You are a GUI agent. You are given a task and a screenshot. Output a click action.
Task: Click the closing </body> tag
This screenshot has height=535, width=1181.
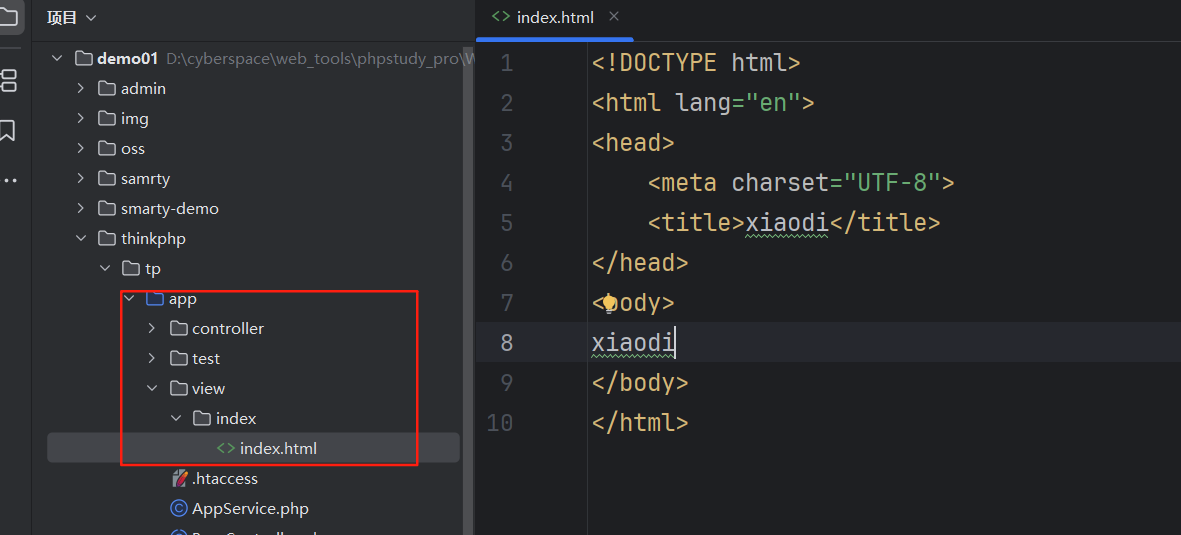(640, 383)
